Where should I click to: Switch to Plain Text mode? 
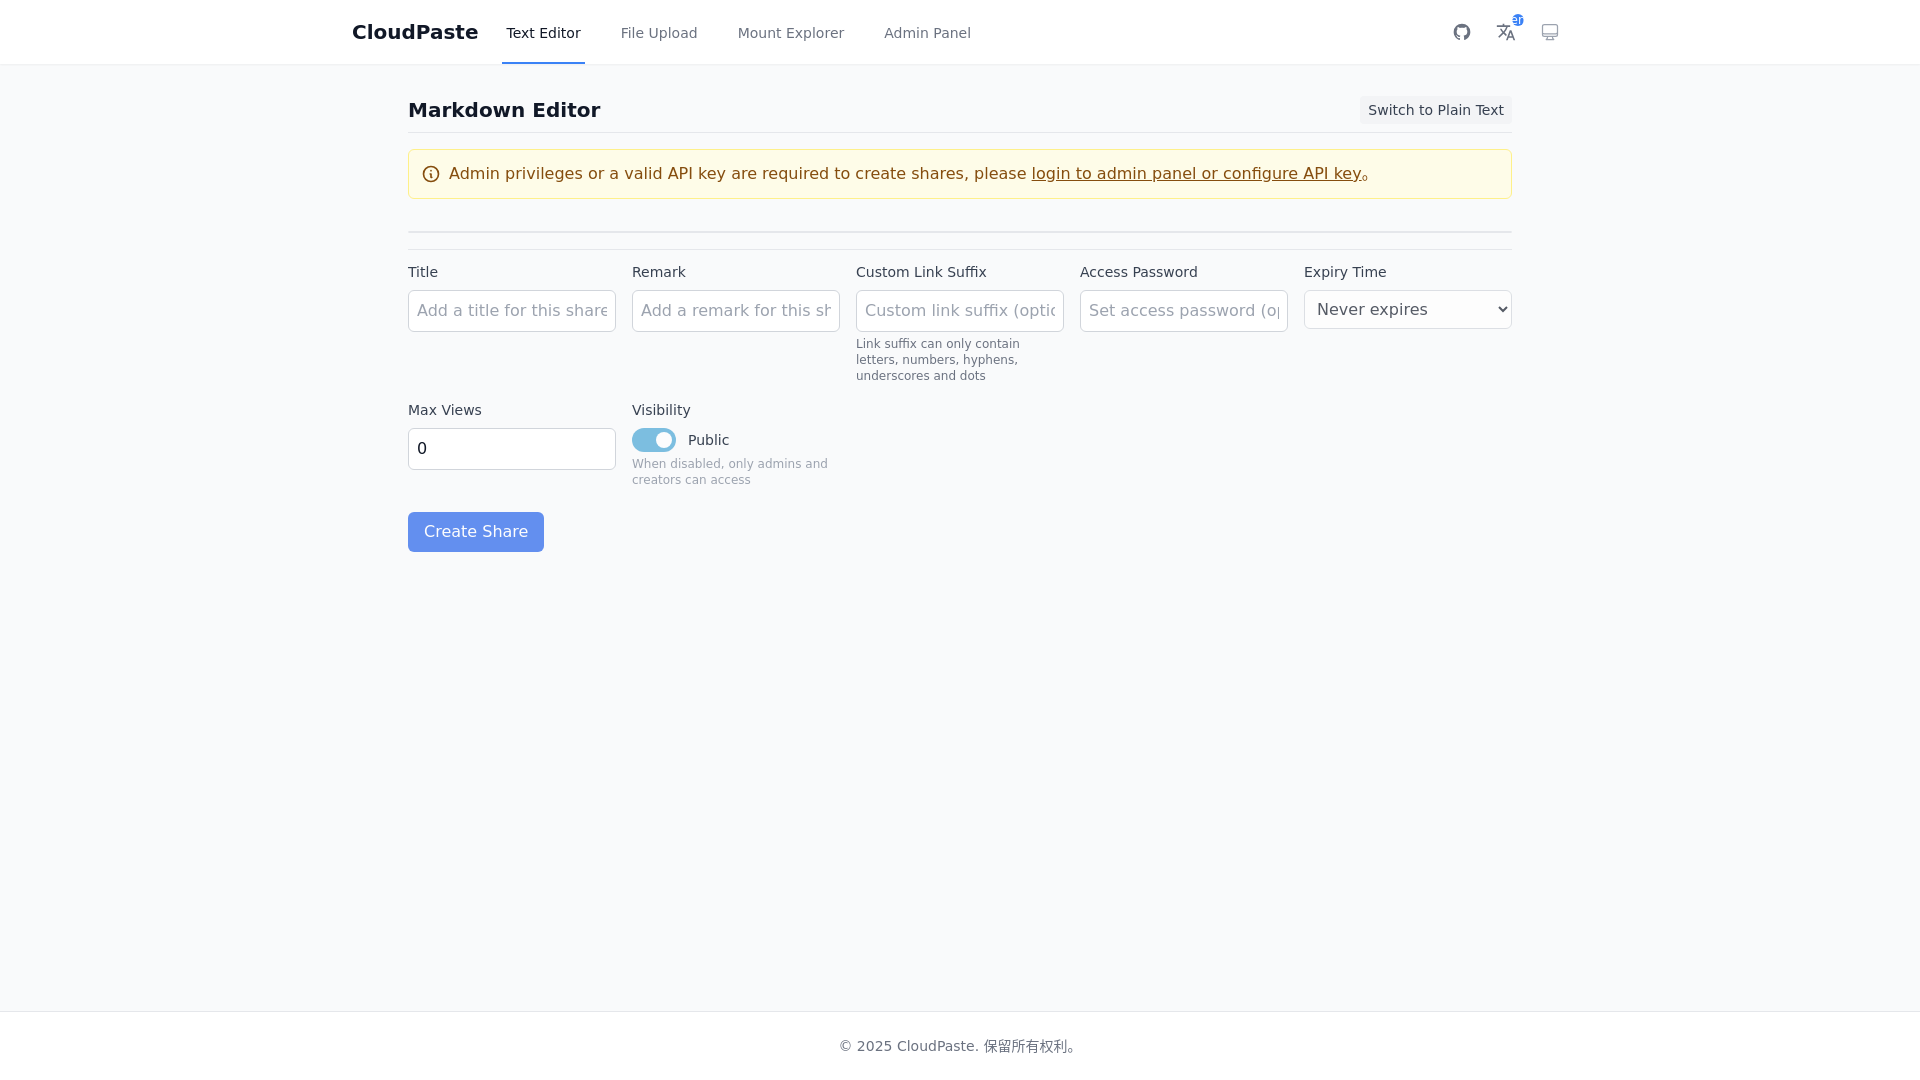1436,110
